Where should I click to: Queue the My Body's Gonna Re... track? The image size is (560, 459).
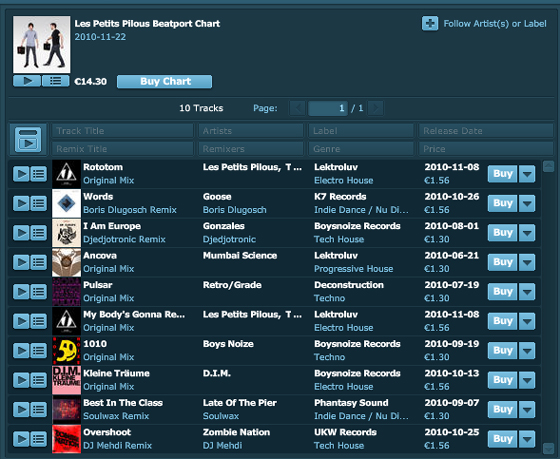pyautogui.click(x=39, y=321)
